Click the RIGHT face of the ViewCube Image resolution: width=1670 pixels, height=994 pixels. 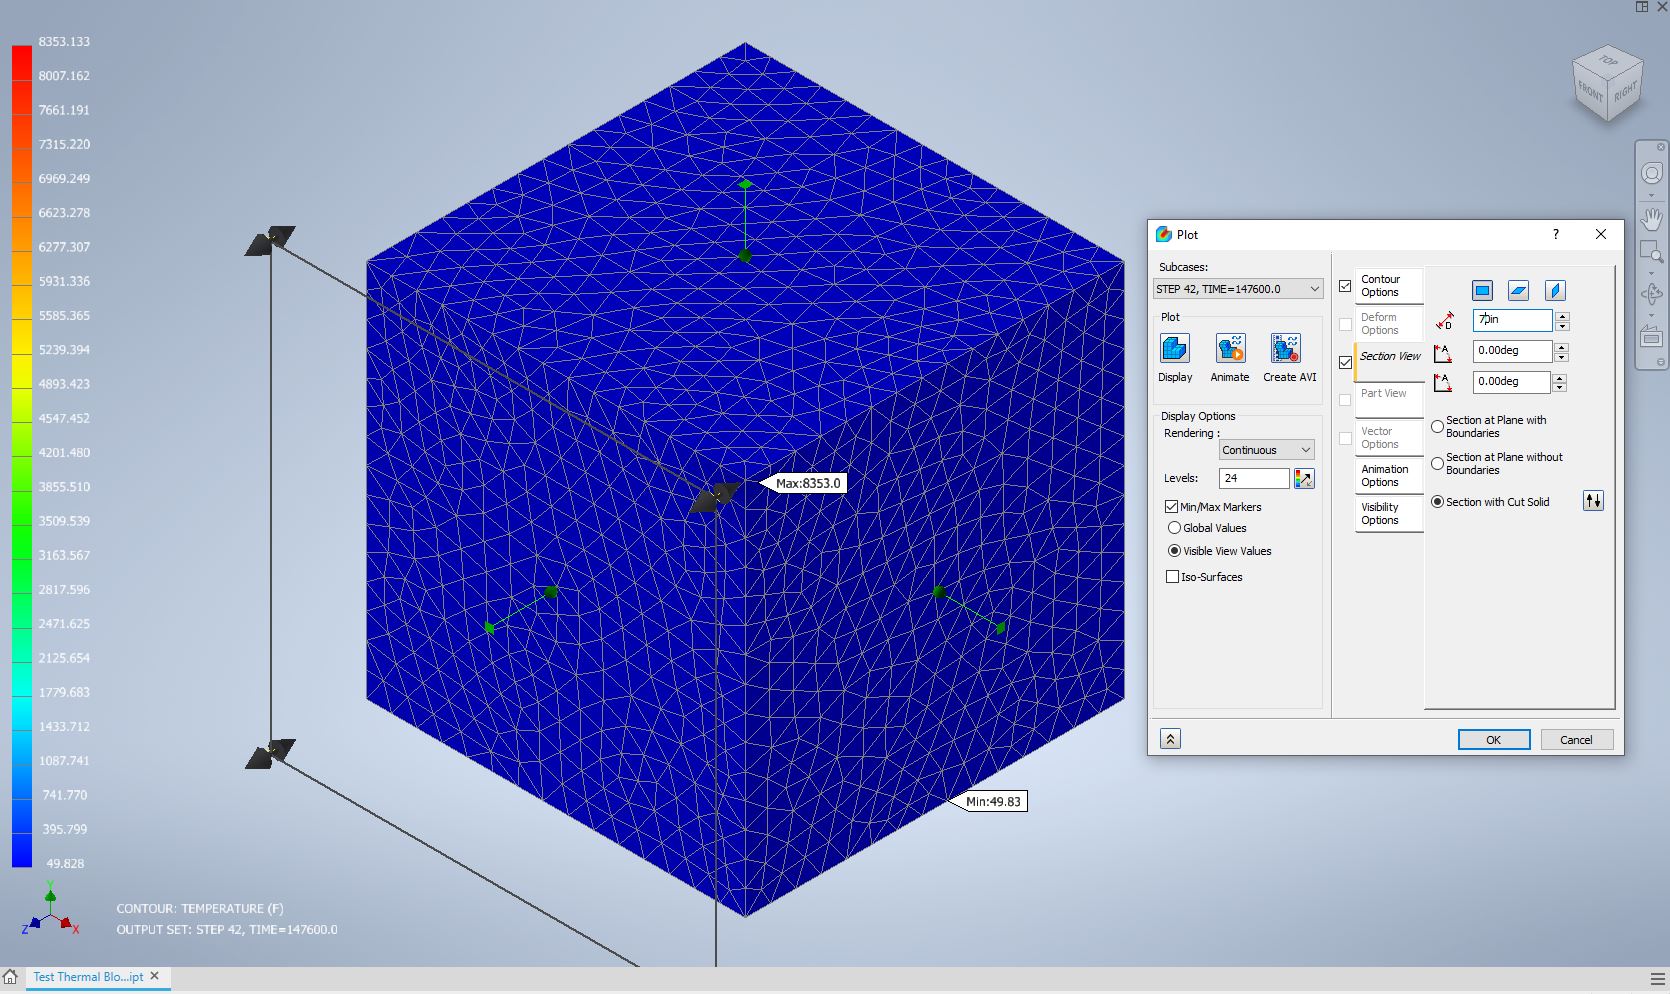1626,91
